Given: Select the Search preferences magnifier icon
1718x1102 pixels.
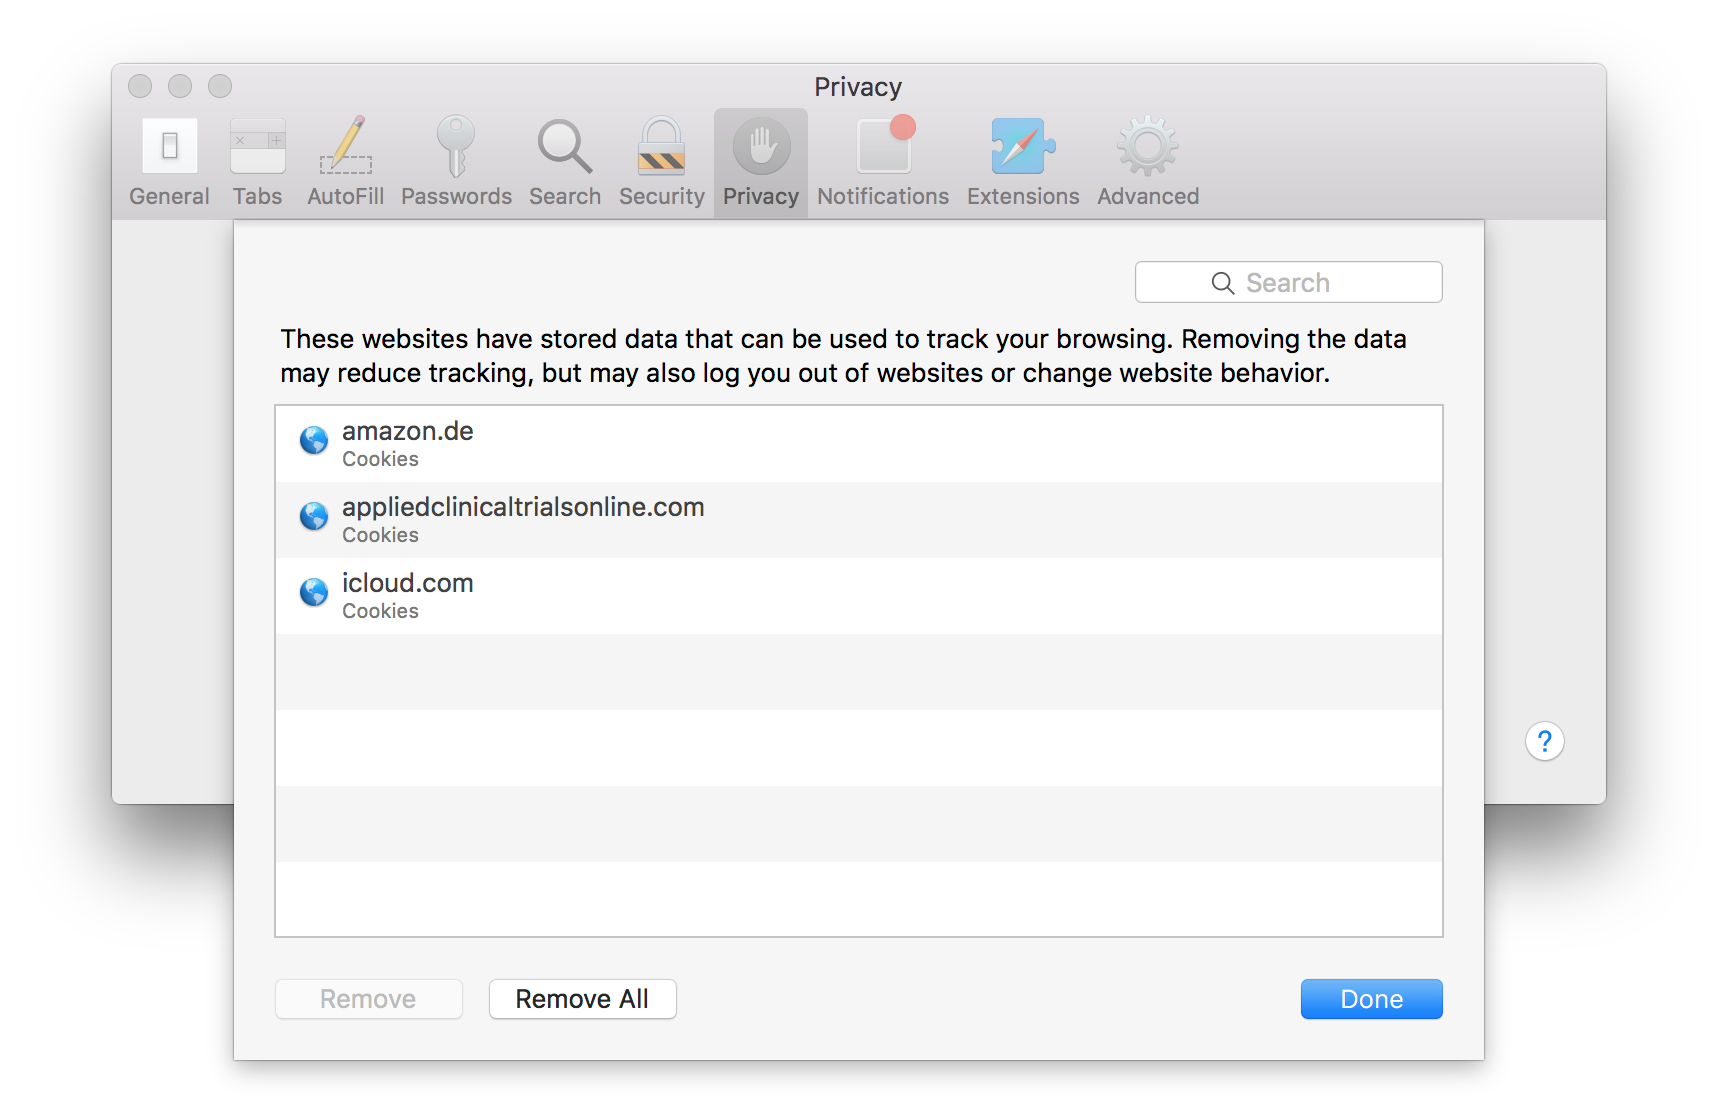Looking at the screenshot, I should coord(565,162).
